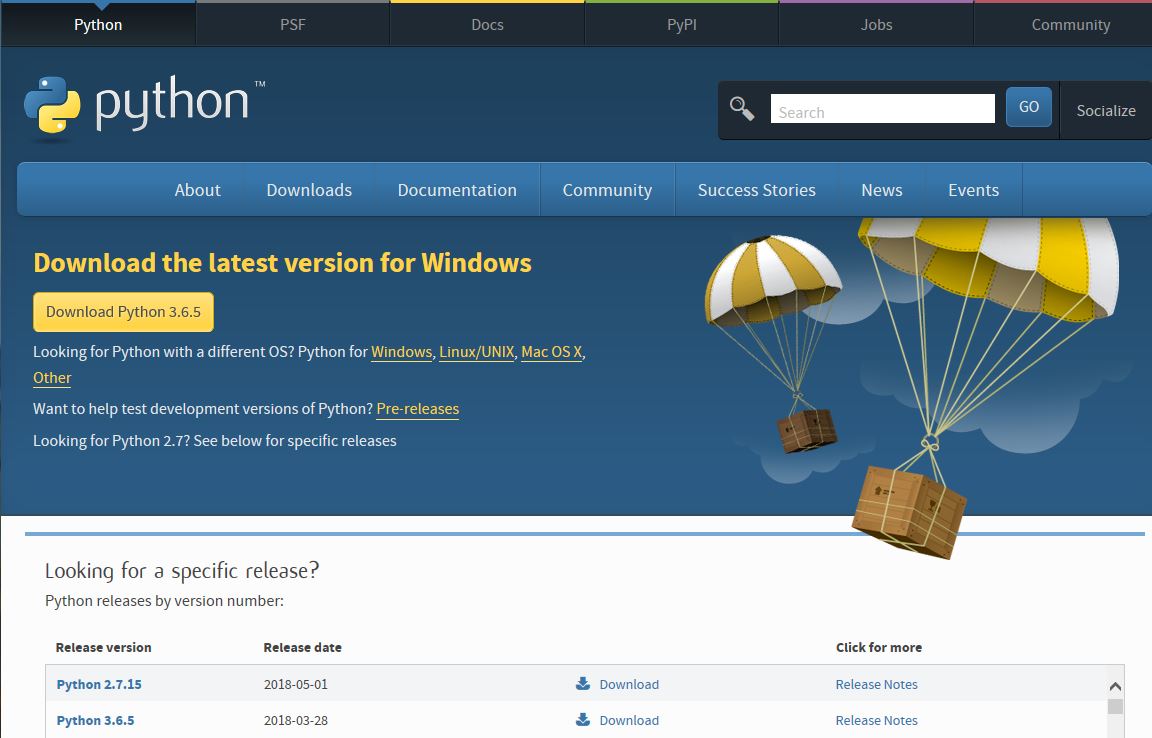Open the Success Stories menu
The height and width of the screenshot is (738, 1152).
pyautogui.click(x=756, y=190)
